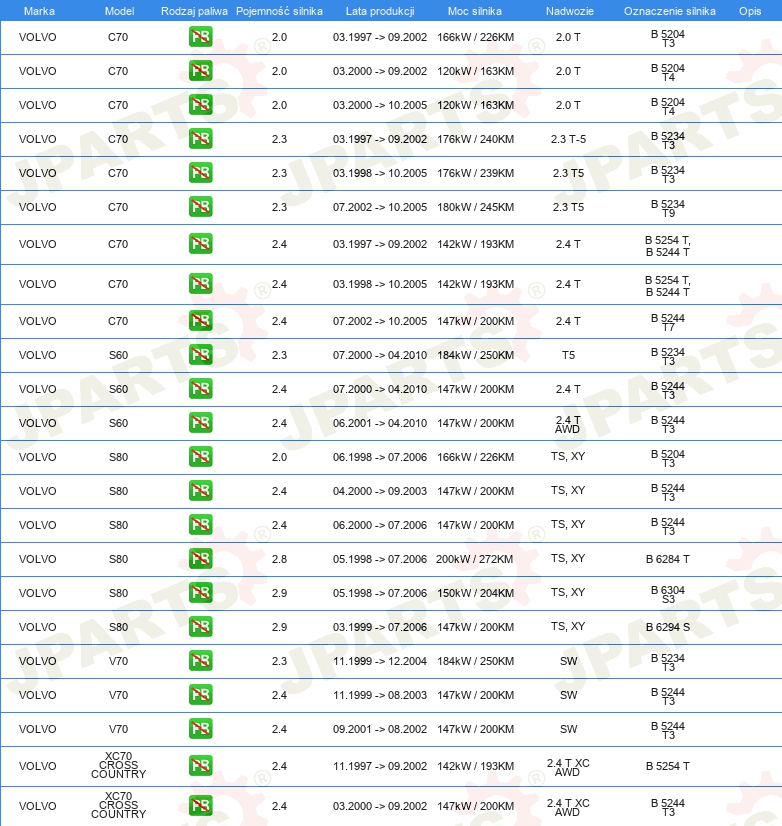Click the Moc silnika column header
The image size is (782, 826).
click(475, 11)
